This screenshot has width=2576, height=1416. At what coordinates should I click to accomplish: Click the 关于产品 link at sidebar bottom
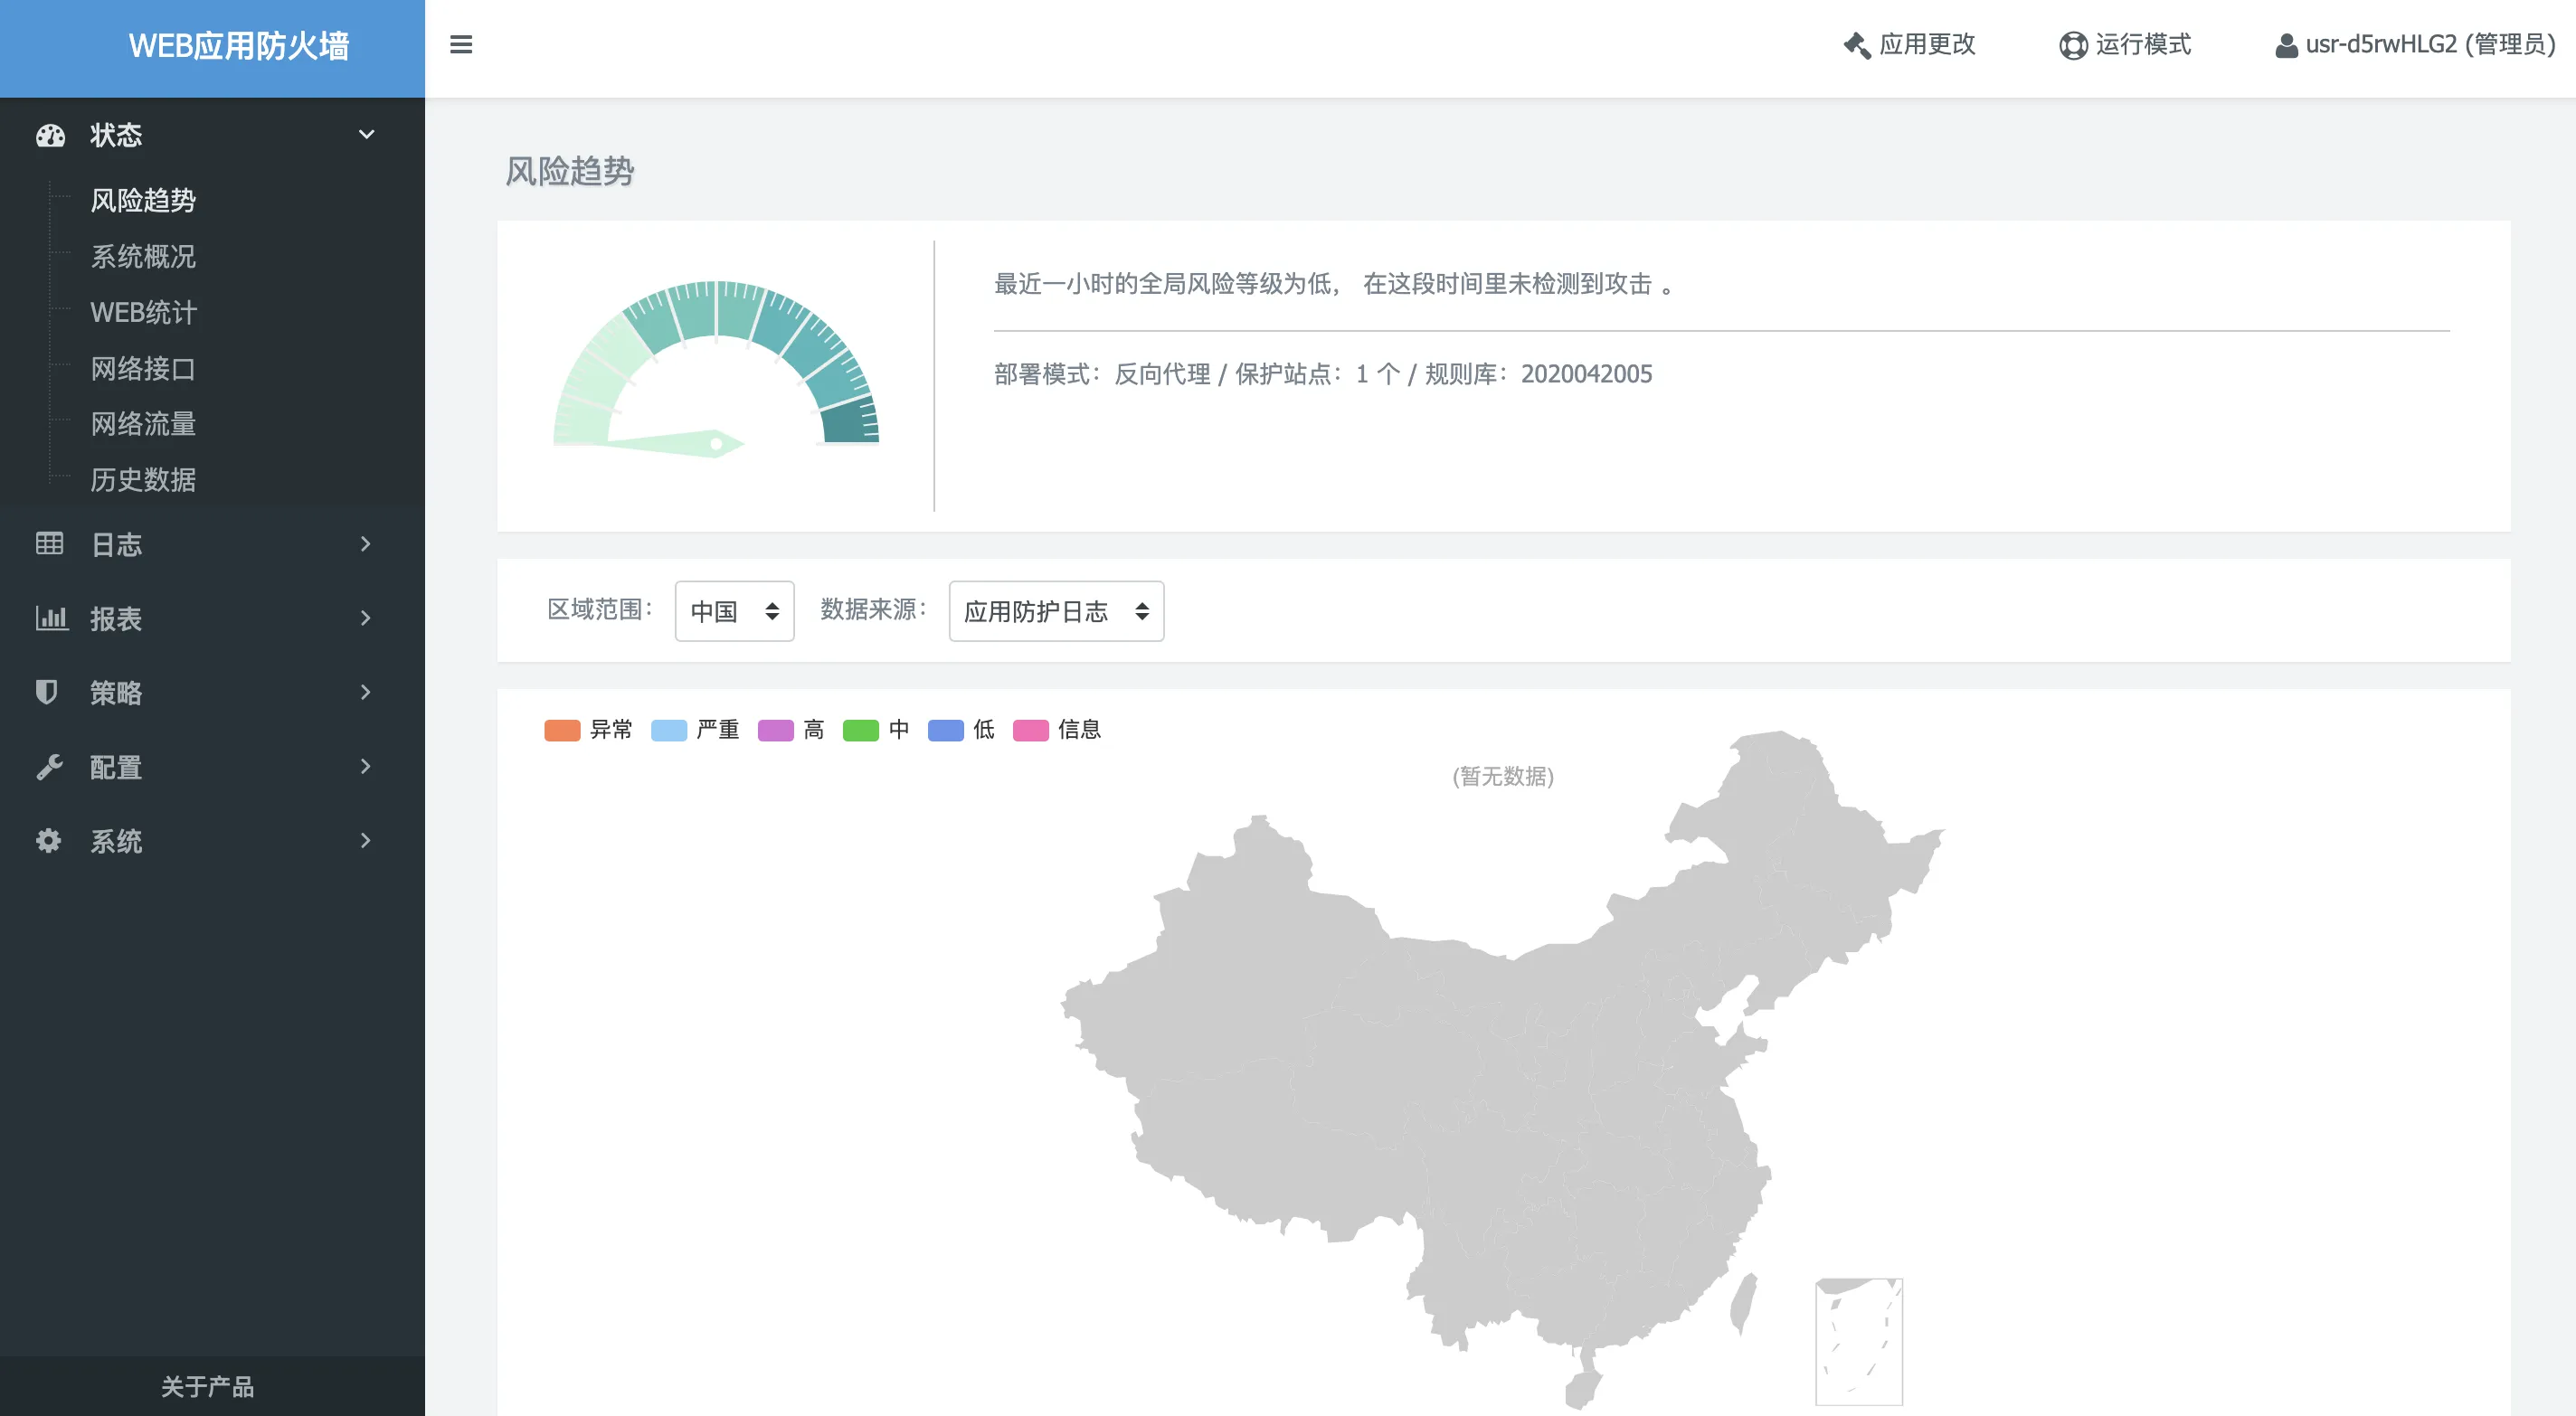point(208,1386)
